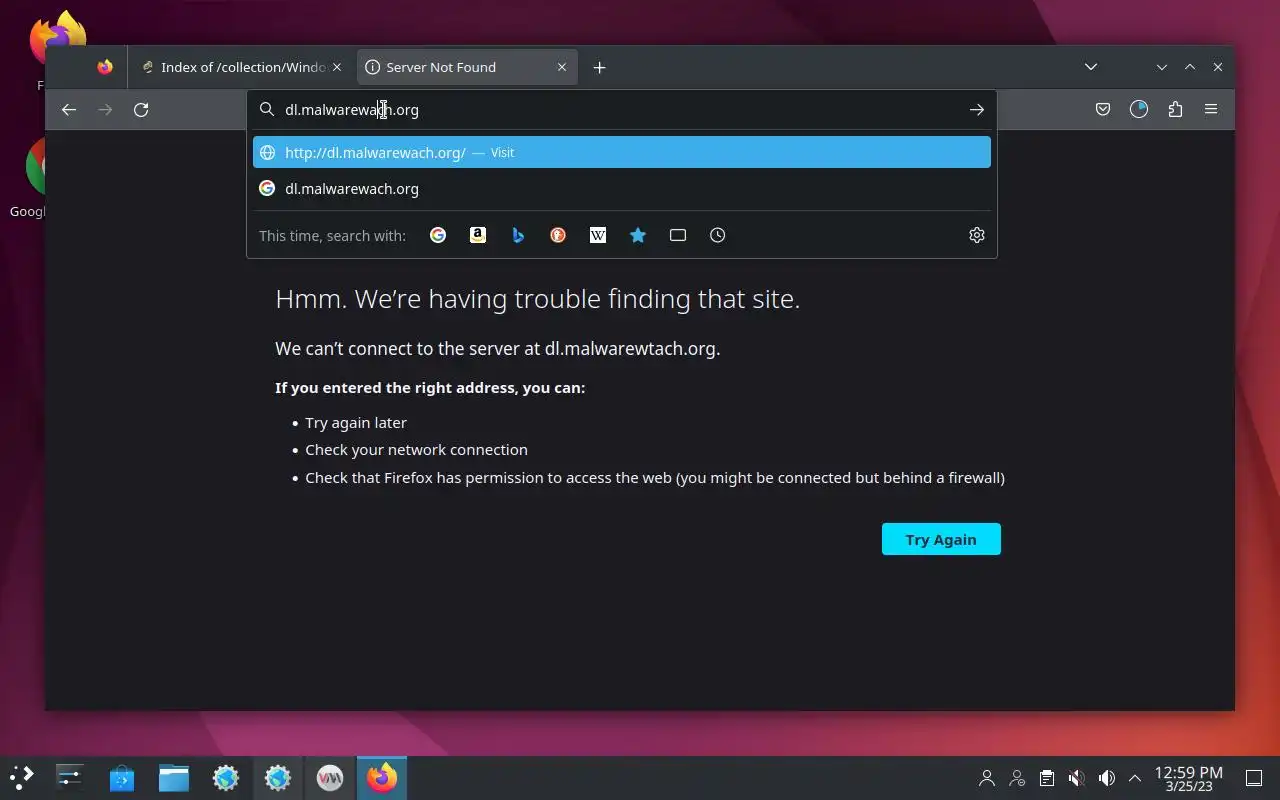Screen dimensions: 1280x800
Task: Search this time with Google
Action: (x=438, y=235)
